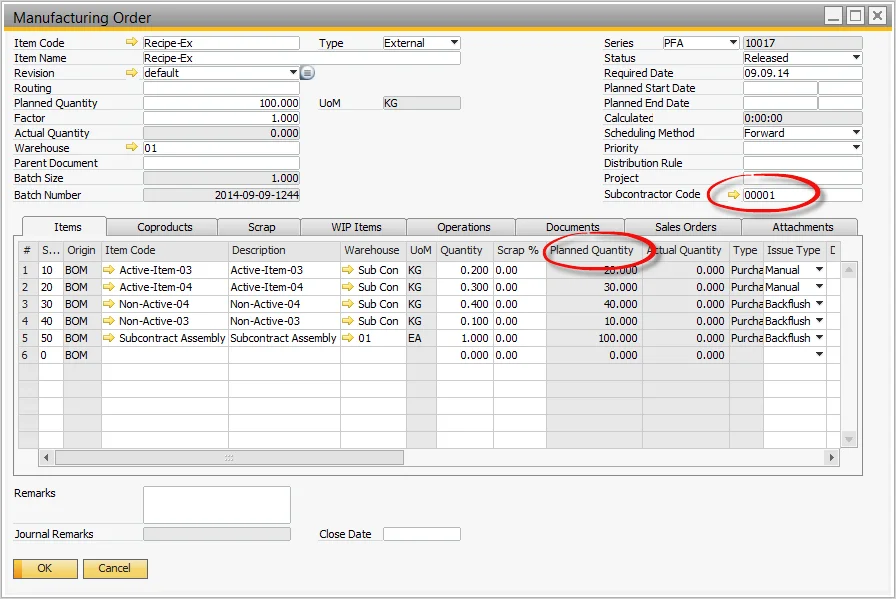The height and width of the screenshot is (599, 896).
Task: Click the table horizontal scrollbar thumb
Action: (229, 457)
